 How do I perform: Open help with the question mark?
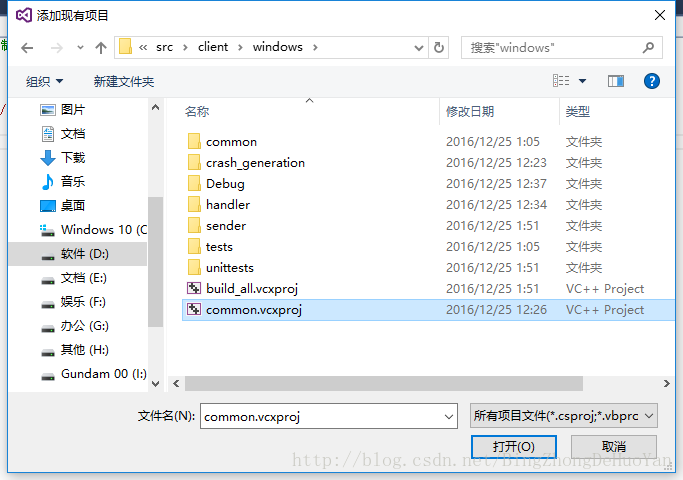(x=652, y=81)
